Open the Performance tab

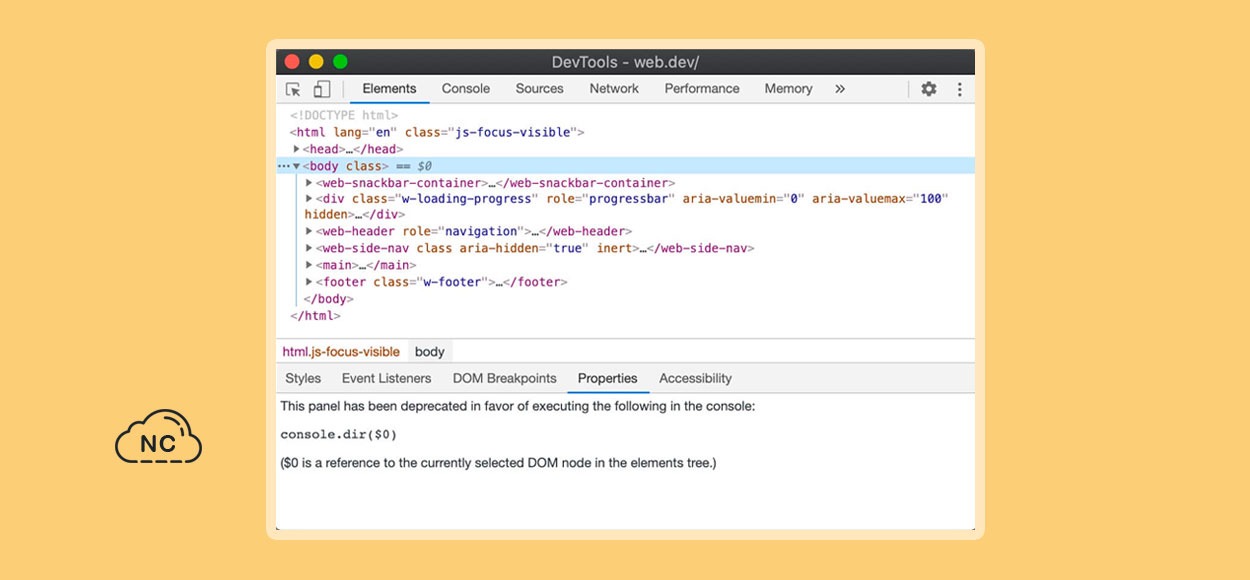click(702, 89)
